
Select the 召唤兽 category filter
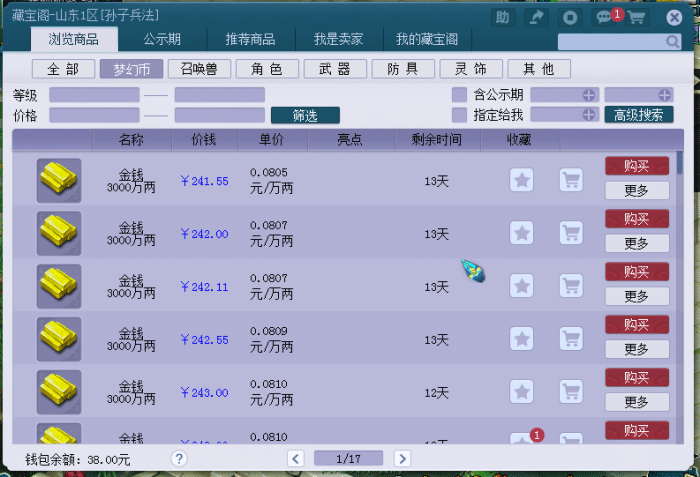(x=199, y=69)
